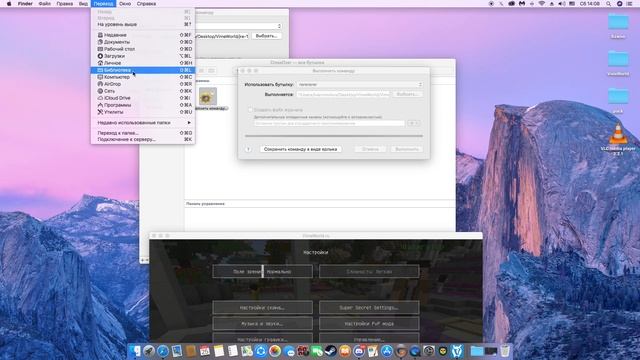640x360 pixels.
Task: Open the dropdown in the back command window
Action: 239,26
